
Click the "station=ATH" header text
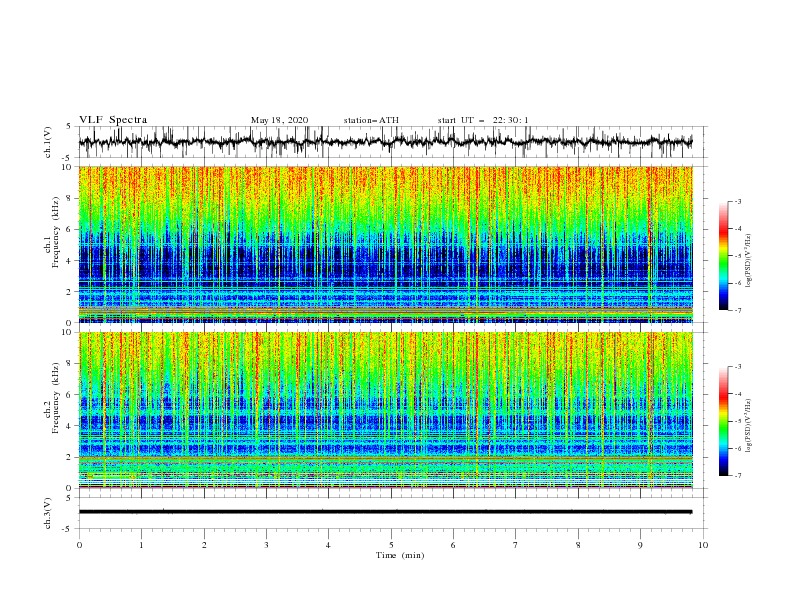pyautogui.click(x=371, y=120)
